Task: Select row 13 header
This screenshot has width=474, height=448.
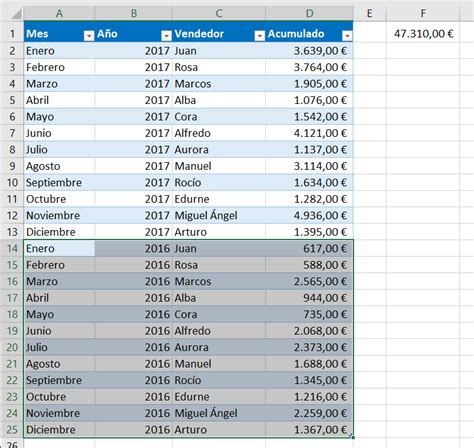Action: [x=12, y=232]
